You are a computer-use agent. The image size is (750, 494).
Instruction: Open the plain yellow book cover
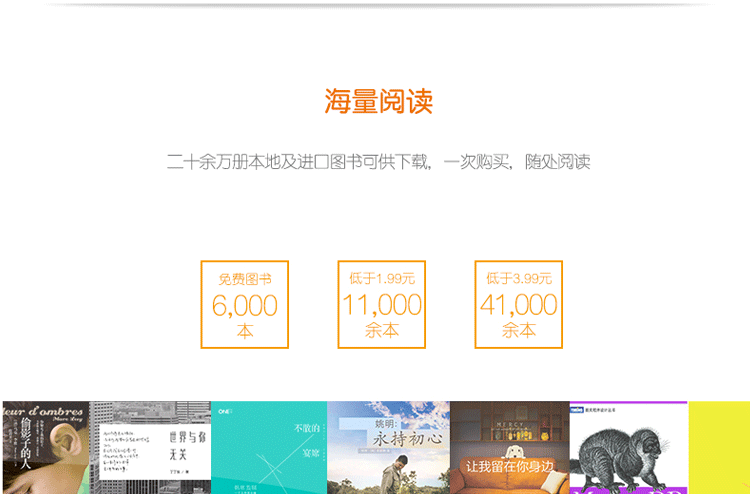(719, 447)
